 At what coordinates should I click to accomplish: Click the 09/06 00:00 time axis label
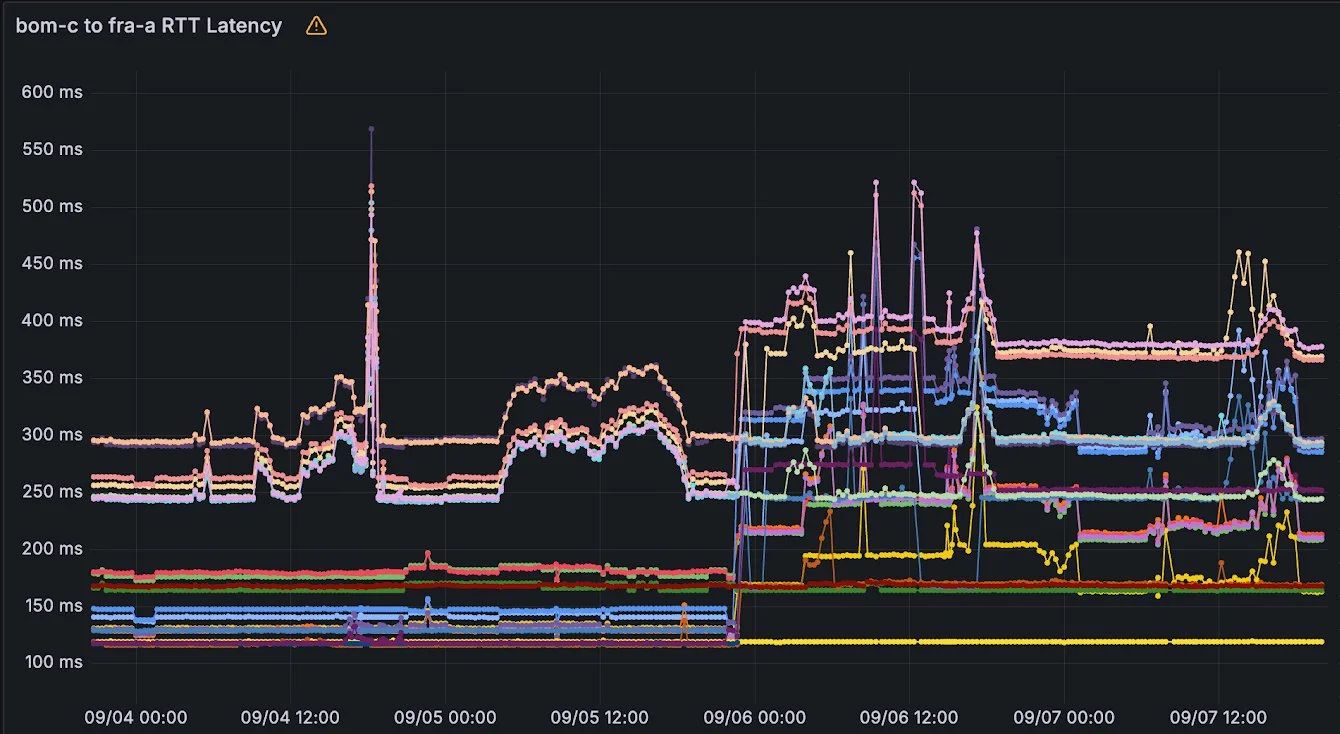click(x=755, y=717)
